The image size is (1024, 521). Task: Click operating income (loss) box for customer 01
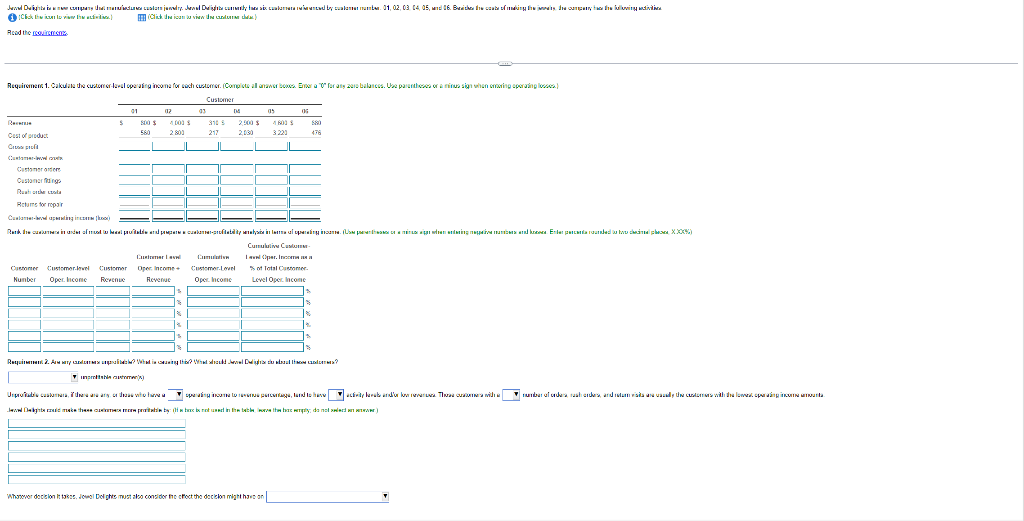click(x=135, y=215)
